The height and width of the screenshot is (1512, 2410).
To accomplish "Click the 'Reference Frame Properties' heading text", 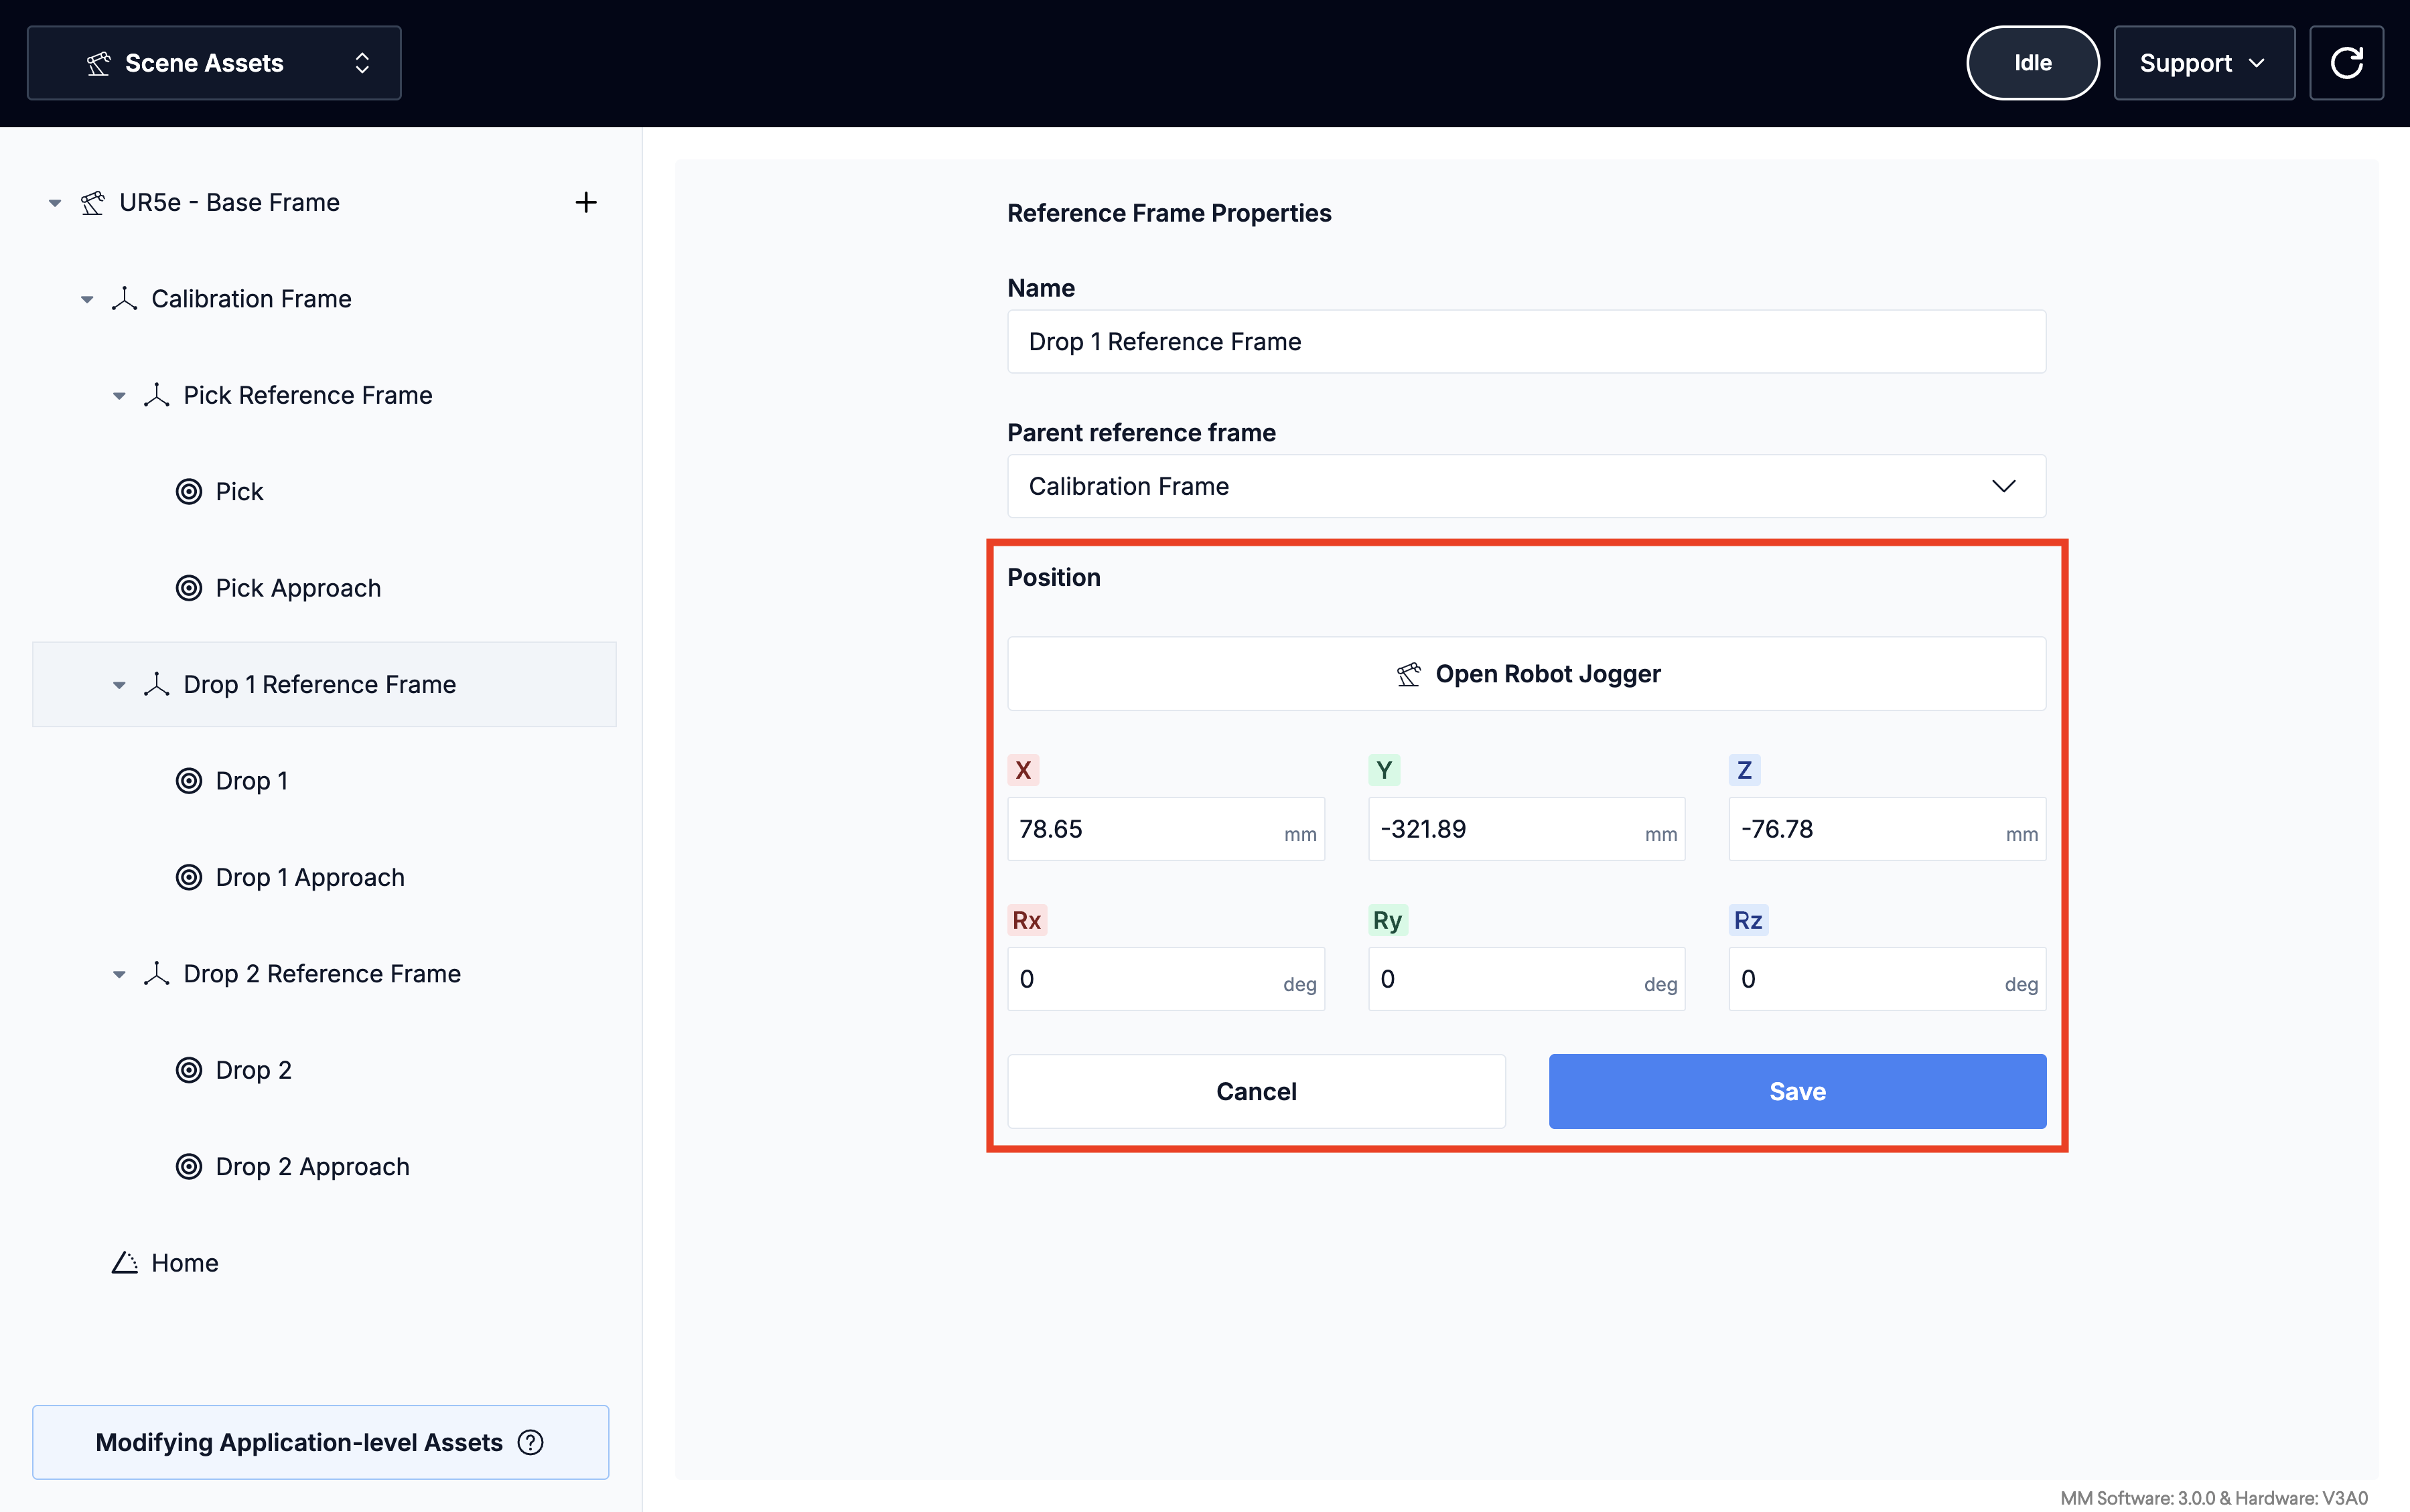I will pyautogui.click(x=1169, y=214).
